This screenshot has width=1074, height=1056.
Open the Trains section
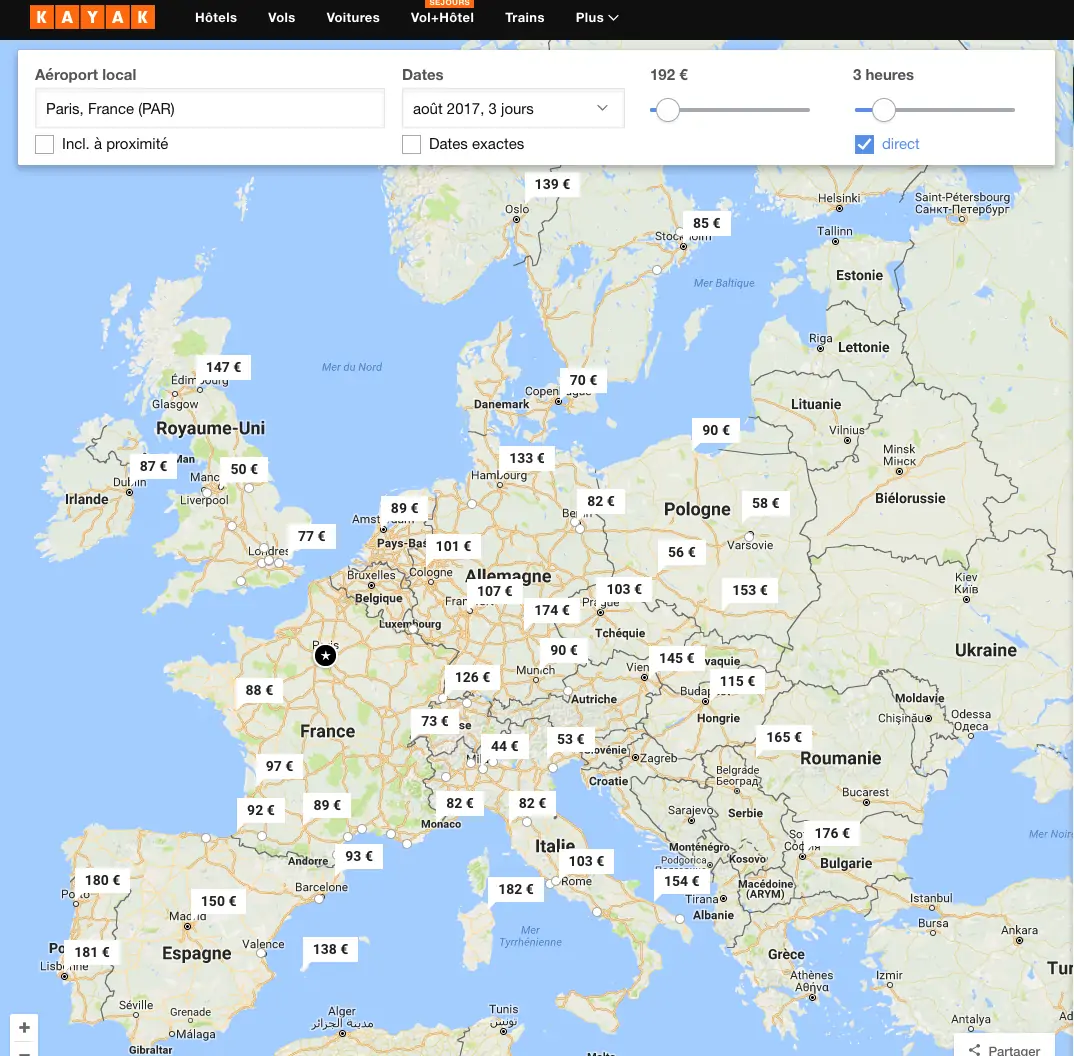pos(525,18)
